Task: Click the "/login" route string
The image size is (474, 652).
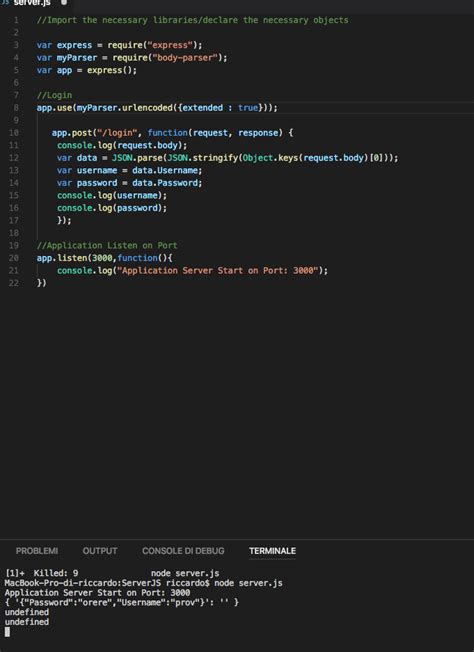Action: [117, 133]
